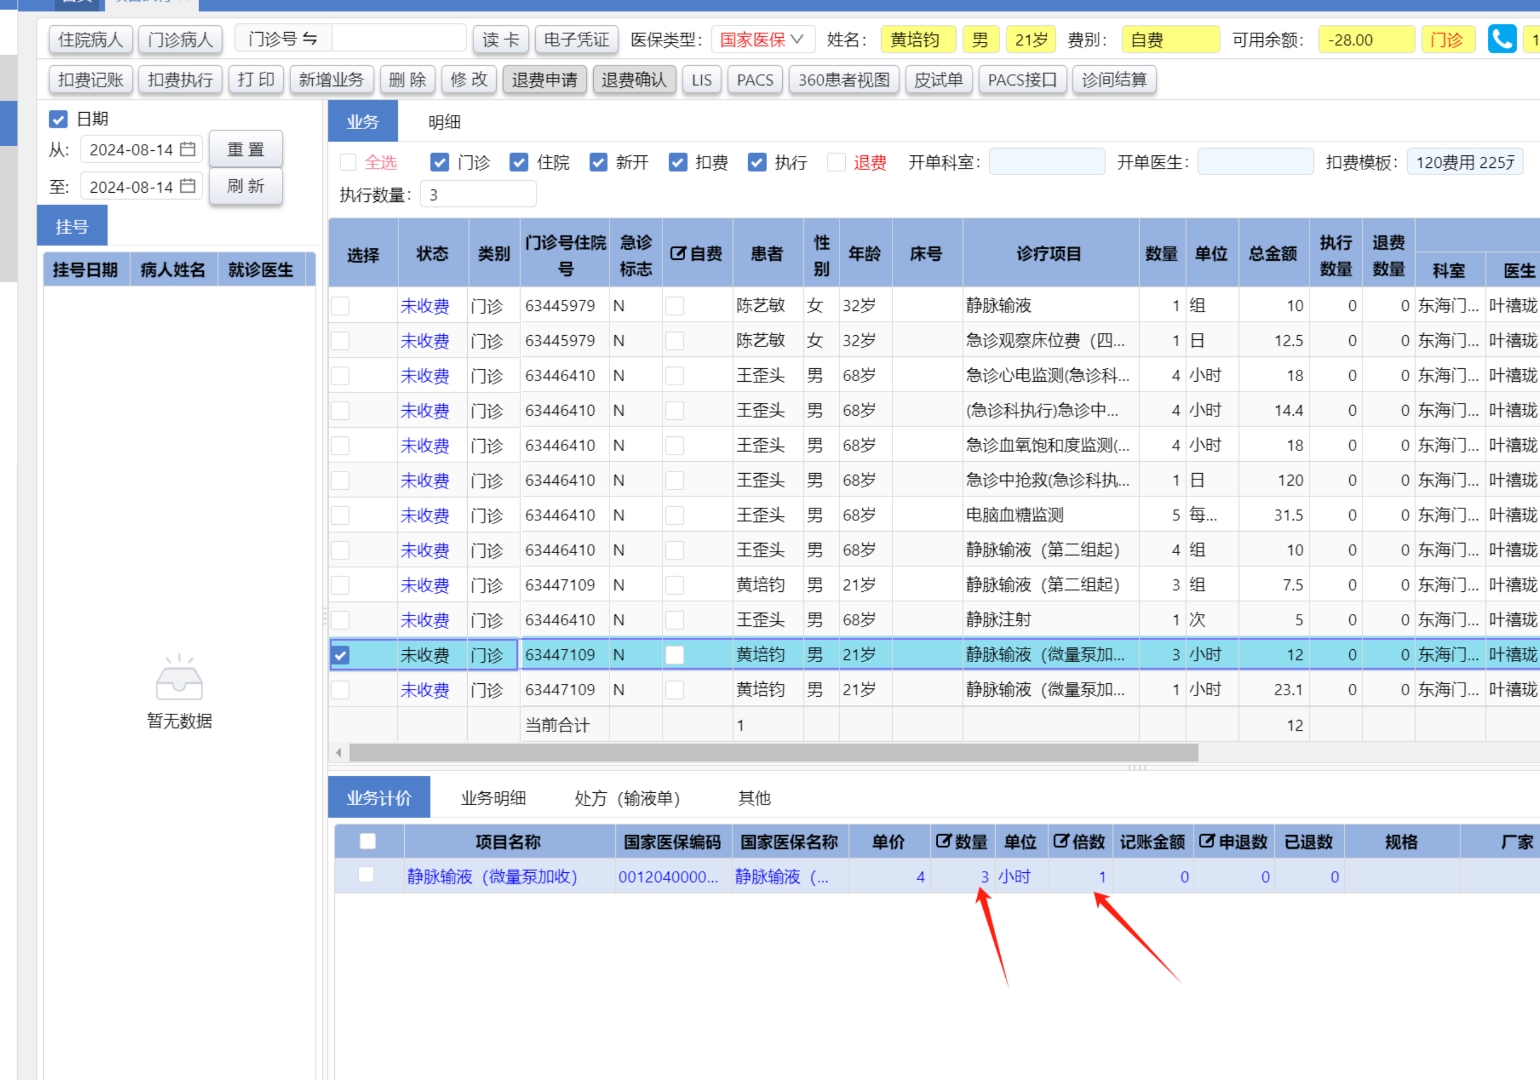Open the 开单医生 selector
Screen dimensions: 1540x1080
(1255, 162)
